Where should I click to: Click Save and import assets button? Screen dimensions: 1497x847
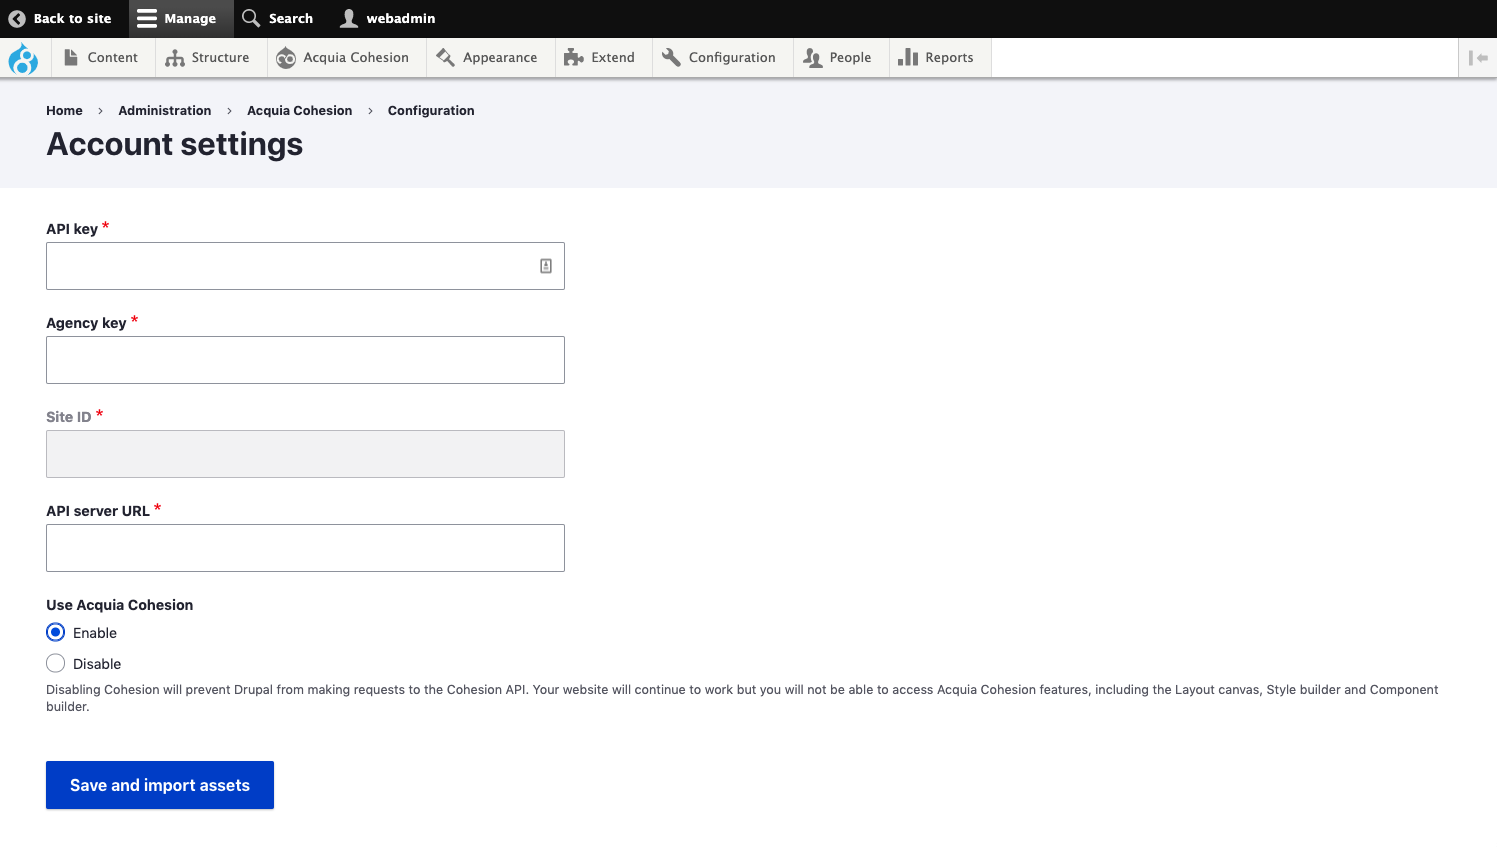point(160,785)
